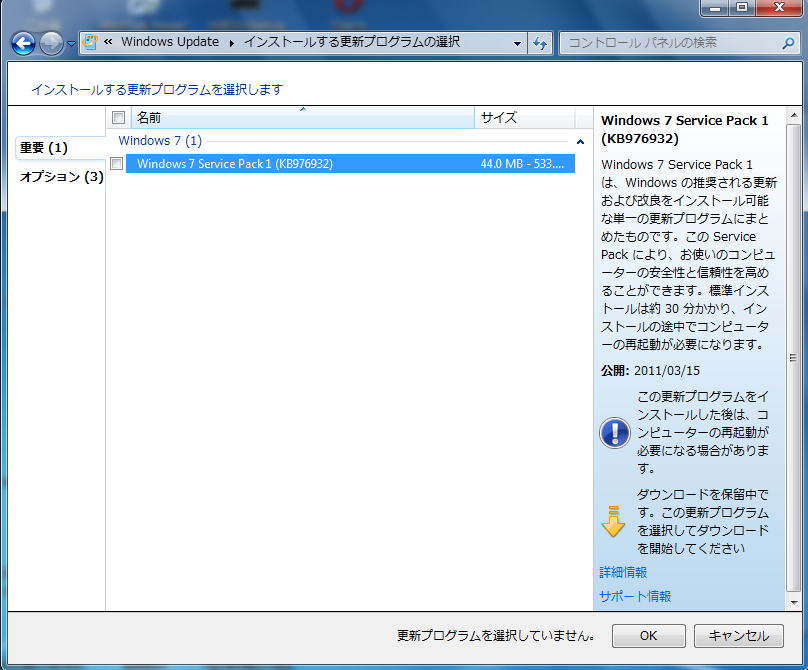808x670 pixels.
Task: Select the Windows 7 Service Pack 1 (KB976932) row
Action: click(350, 164)
